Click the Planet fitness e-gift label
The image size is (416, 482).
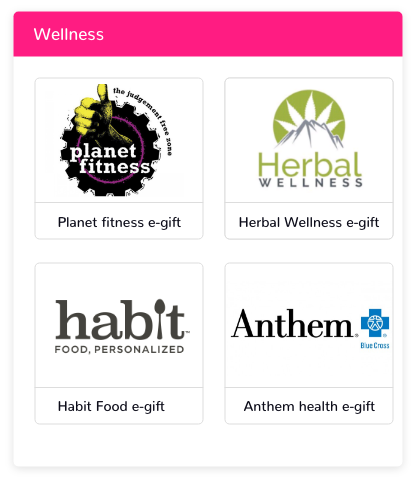[x=119, y=222]
